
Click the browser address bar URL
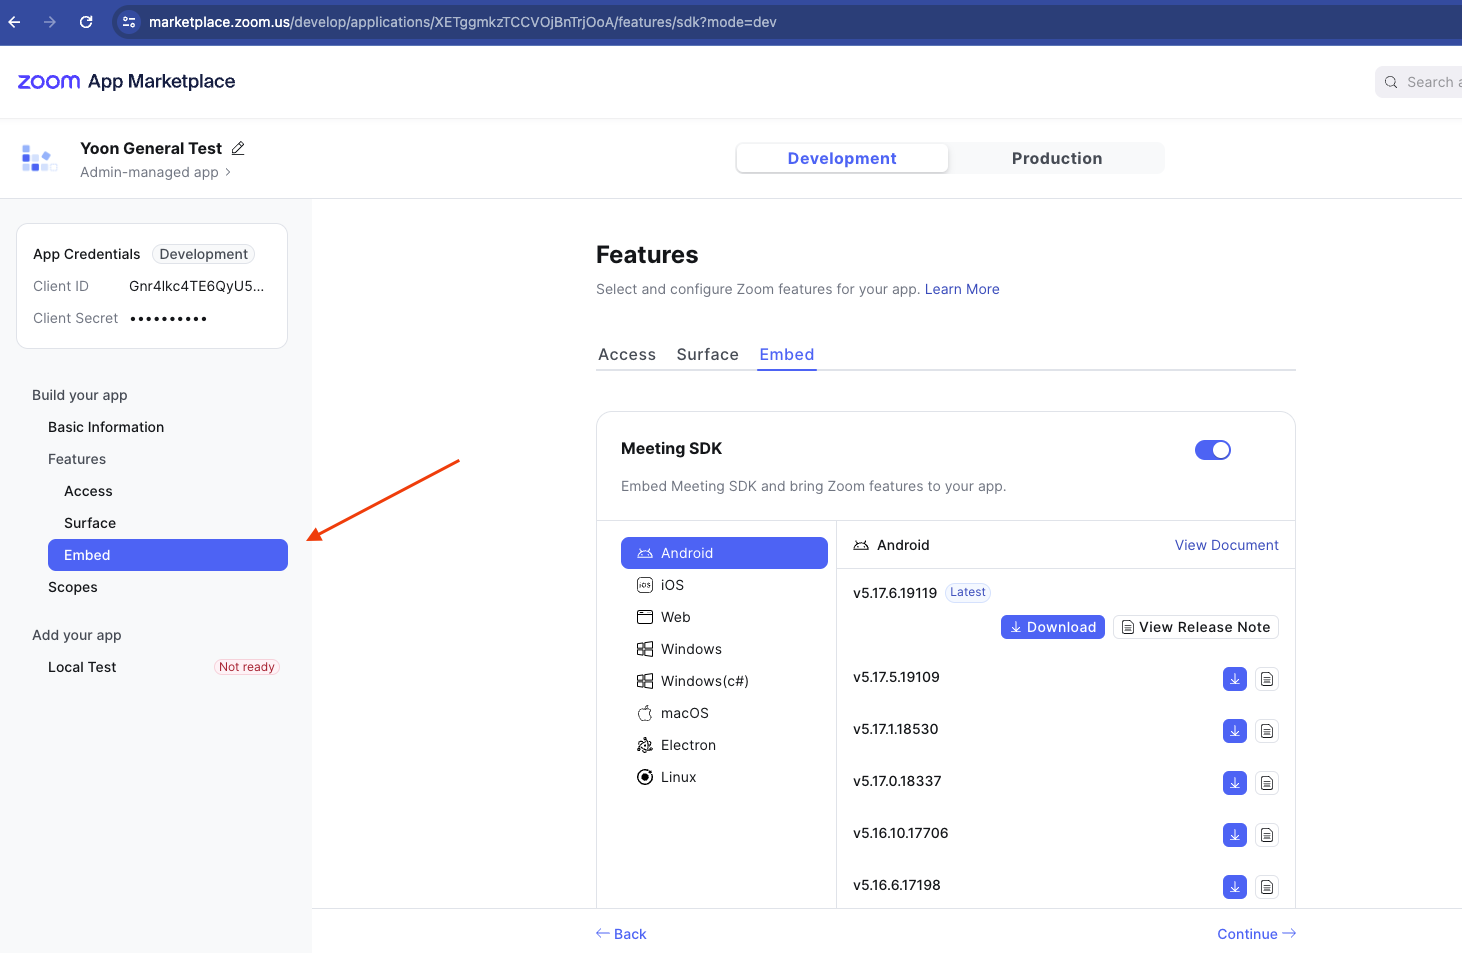463,22
